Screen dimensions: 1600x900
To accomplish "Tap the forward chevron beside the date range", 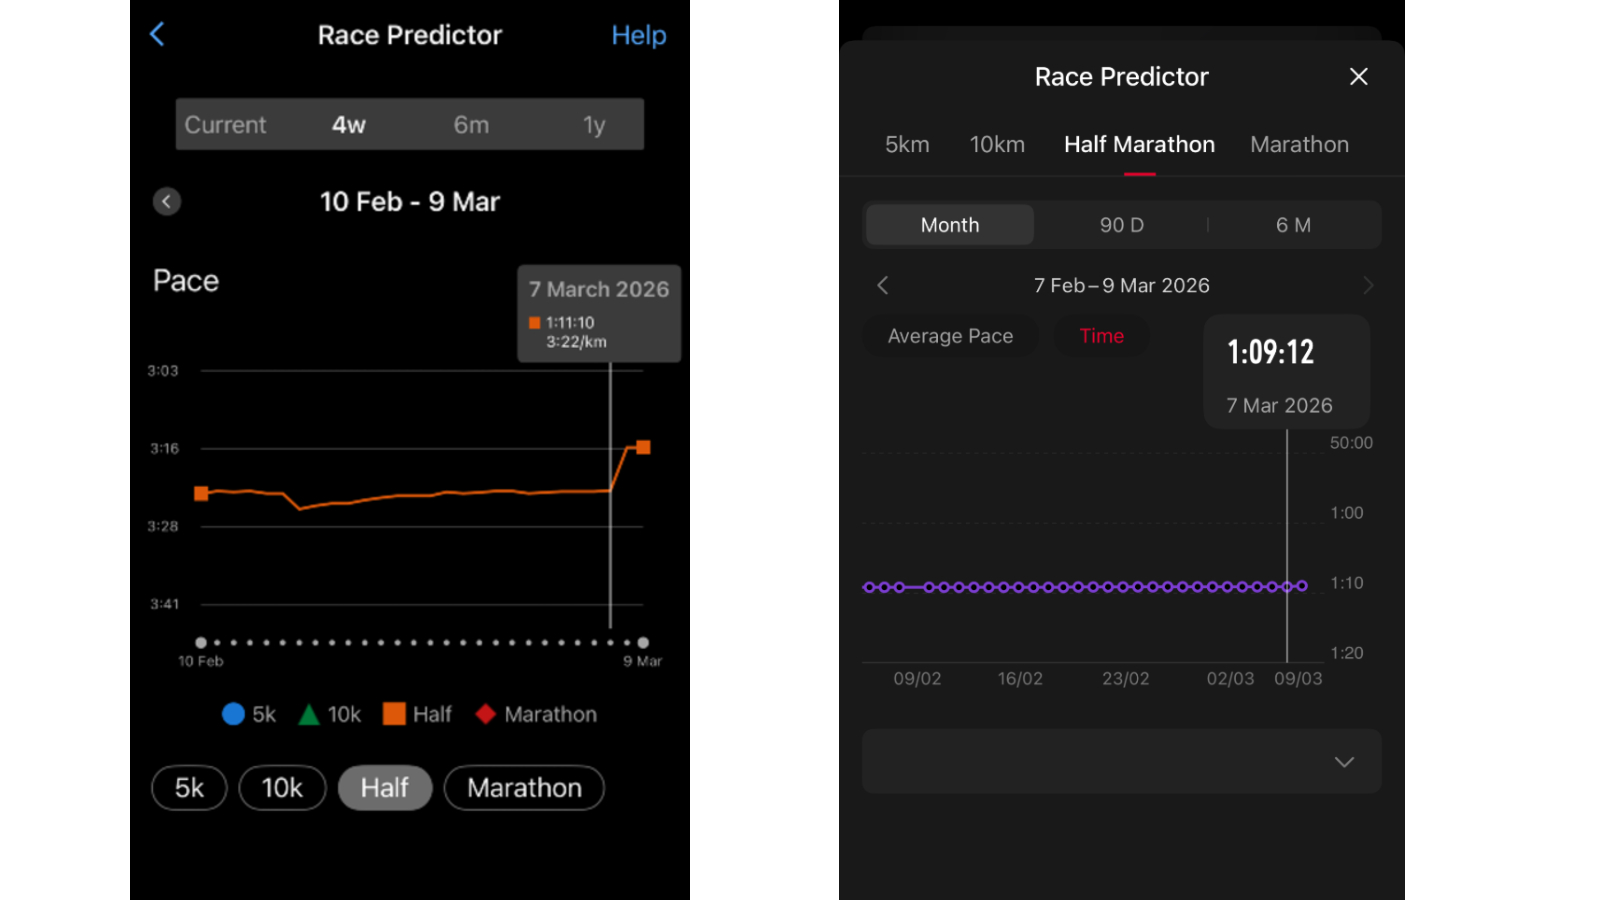I will pos(1369,285).
